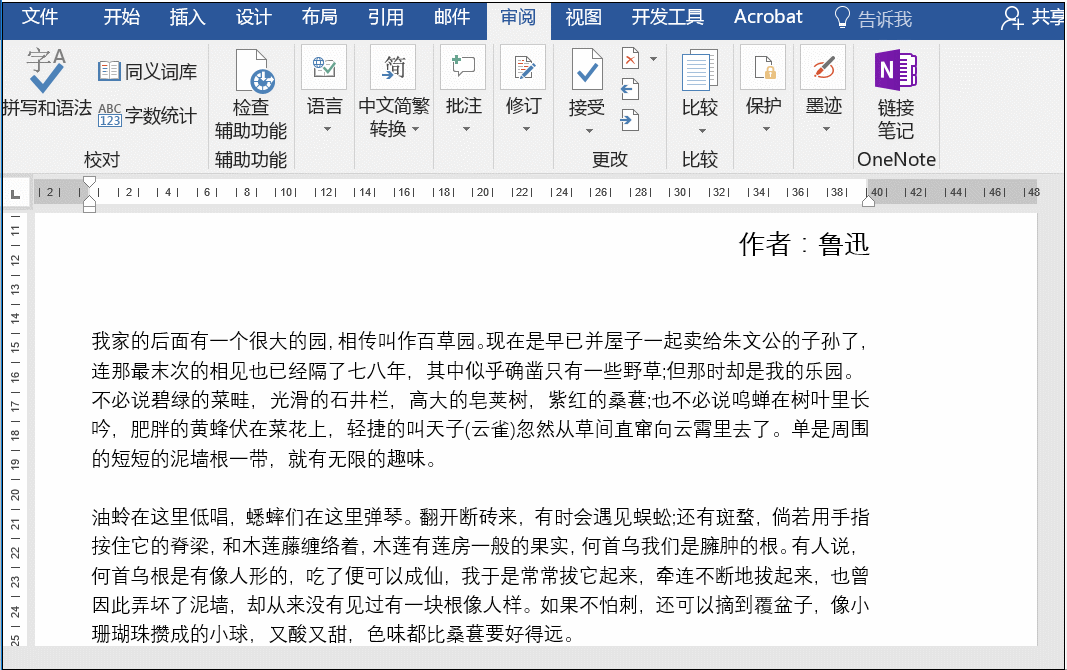
Task: Expand the 保护 dropdown arrow
Action: pyautogui.click(x=766, y=129)
